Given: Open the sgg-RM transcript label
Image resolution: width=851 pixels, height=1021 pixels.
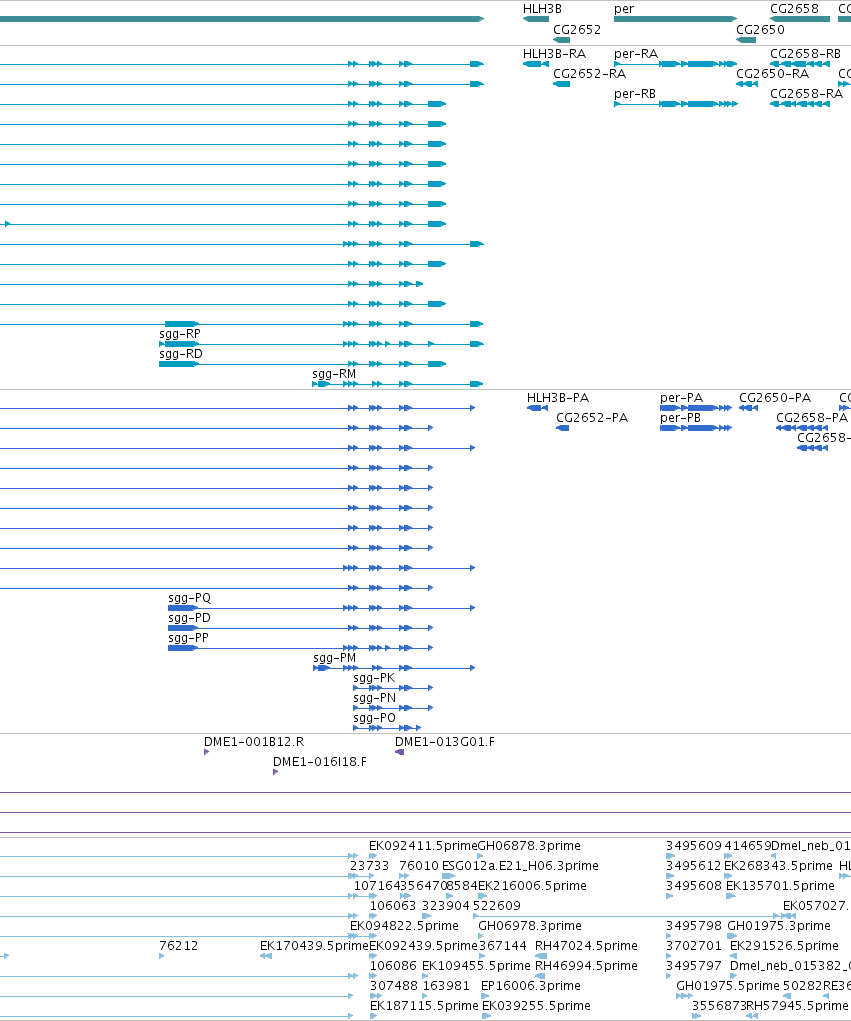Looking at the screenshot, I should pos(334,374).
